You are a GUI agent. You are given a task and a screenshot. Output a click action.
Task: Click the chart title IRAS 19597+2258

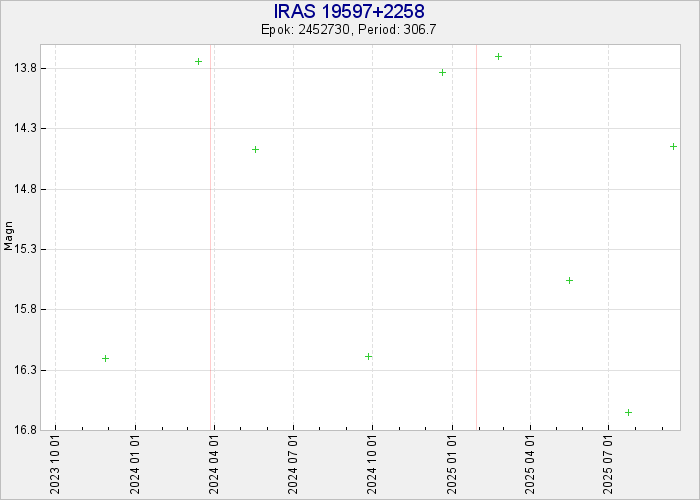[x=349, y=11]
